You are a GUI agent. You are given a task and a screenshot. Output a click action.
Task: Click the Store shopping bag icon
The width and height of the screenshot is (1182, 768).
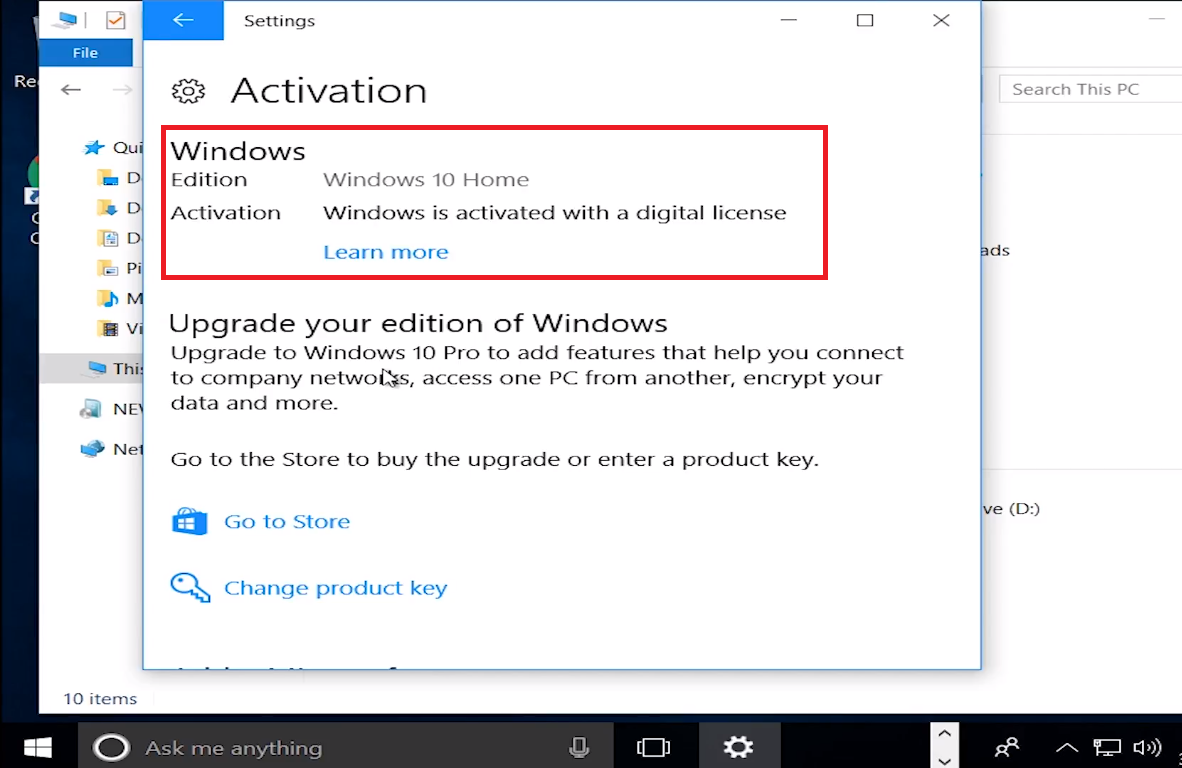pyautogui.click(x=189, y=521)
